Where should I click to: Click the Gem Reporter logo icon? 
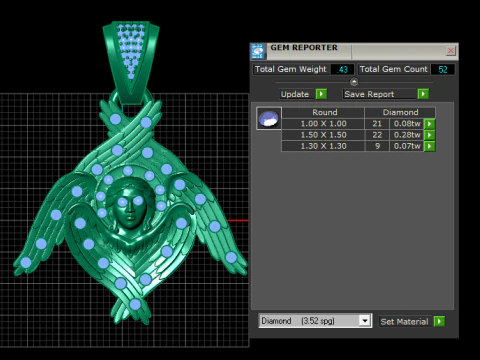click(258, 51)
